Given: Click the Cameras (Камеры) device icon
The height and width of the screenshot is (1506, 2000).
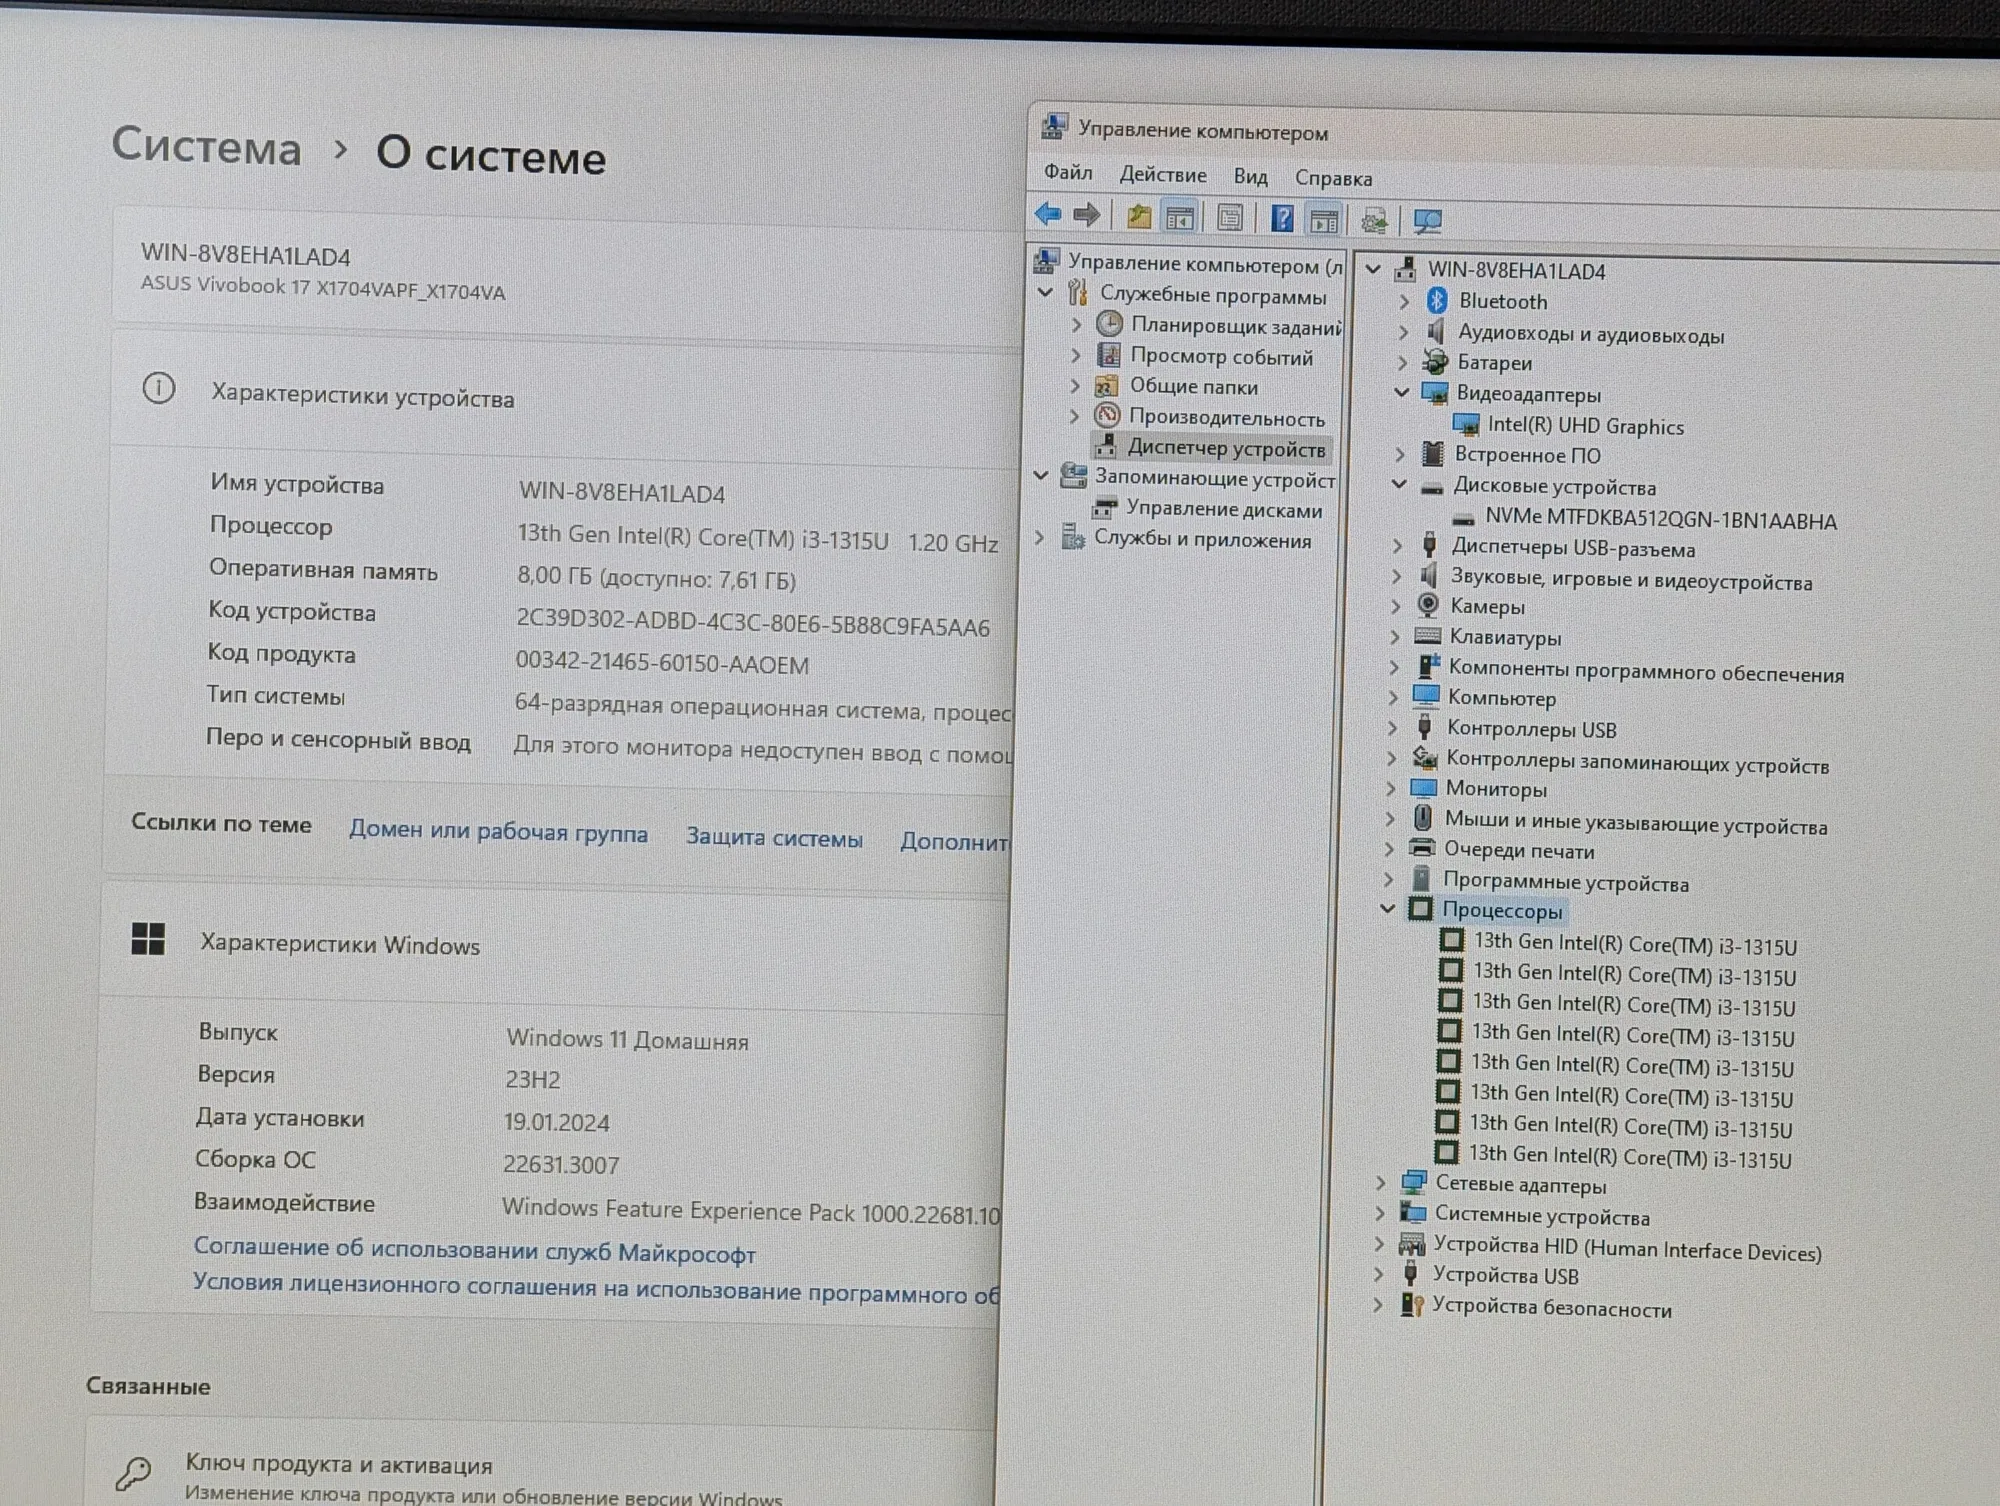Looking at the screenshot, I should [1428, 605].
